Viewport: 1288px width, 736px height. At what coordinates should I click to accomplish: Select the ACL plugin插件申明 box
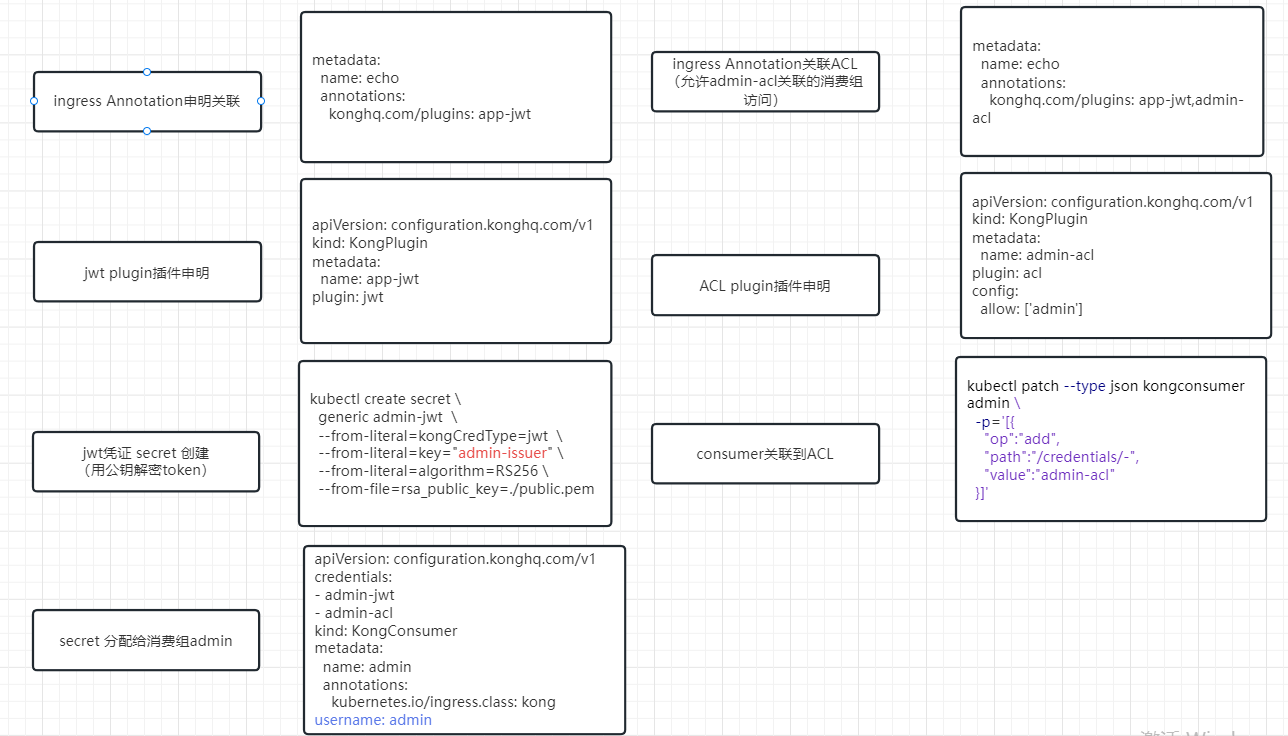[765, 286]
